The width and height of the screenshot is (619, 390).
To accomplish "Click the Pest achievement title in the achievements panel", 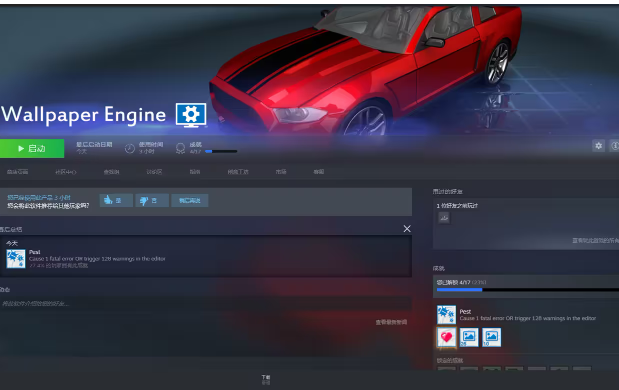I will (x=465, y=311).
